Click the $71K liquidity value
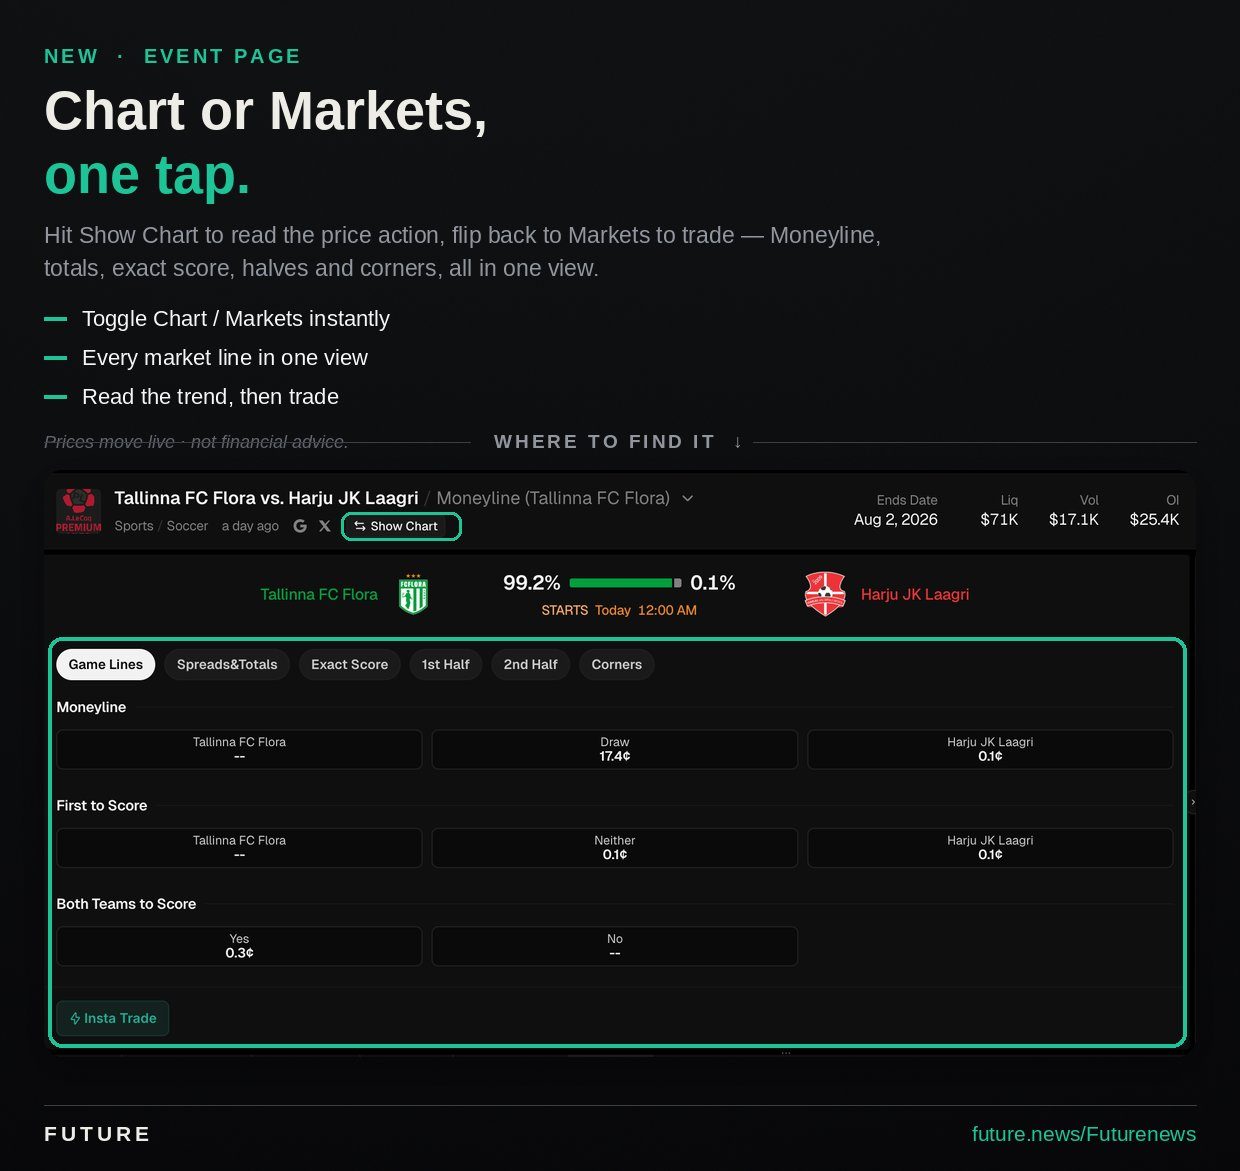The image size is (1240, 1171). (999, 519)
